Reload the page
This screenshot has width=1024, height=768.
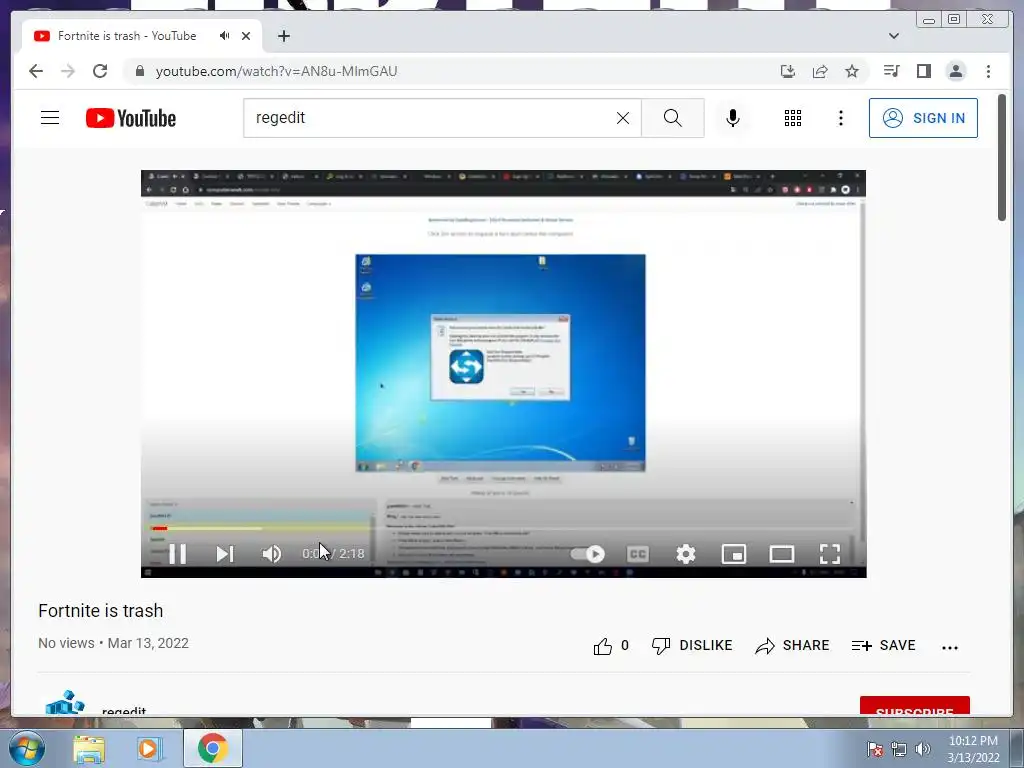(100, 71)
